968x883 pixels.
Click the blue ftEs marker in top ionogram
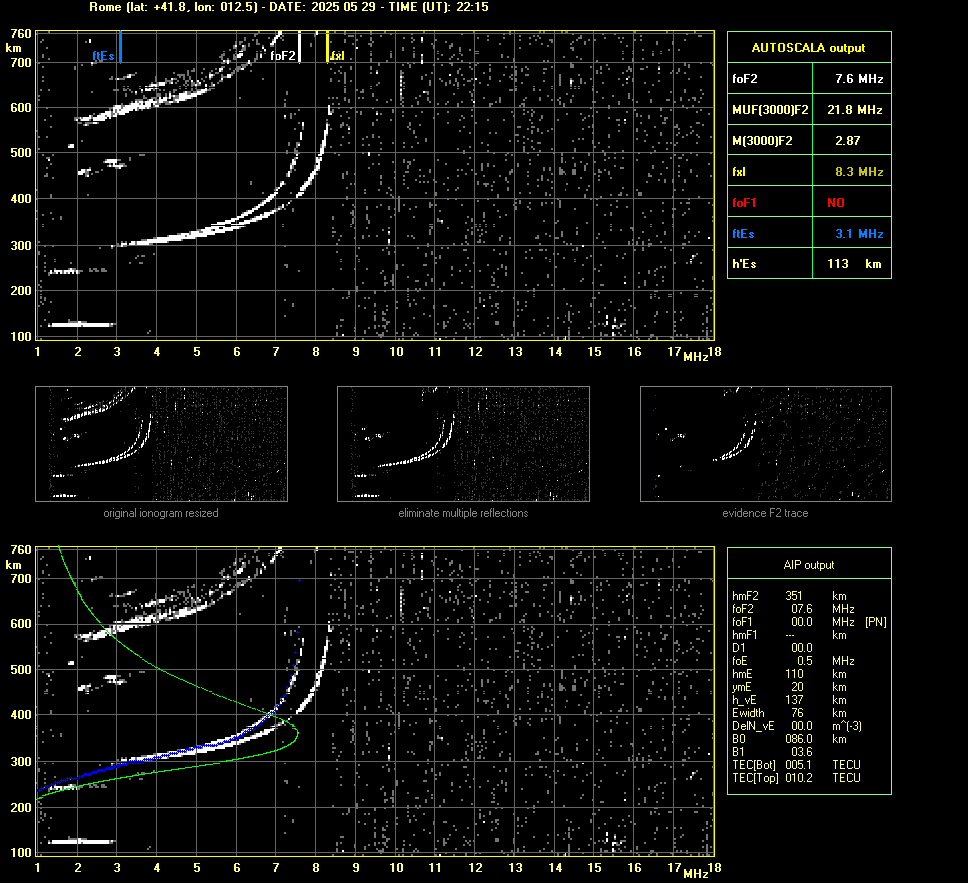tap(120, 47)
